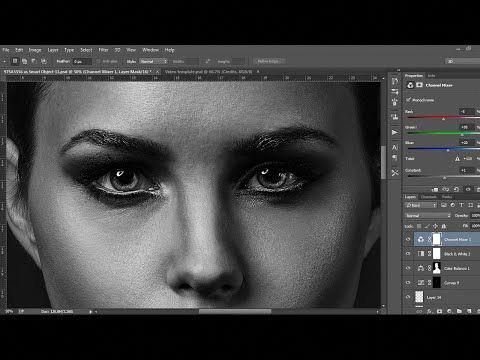Open the Style dropdown in options bar

153,61
